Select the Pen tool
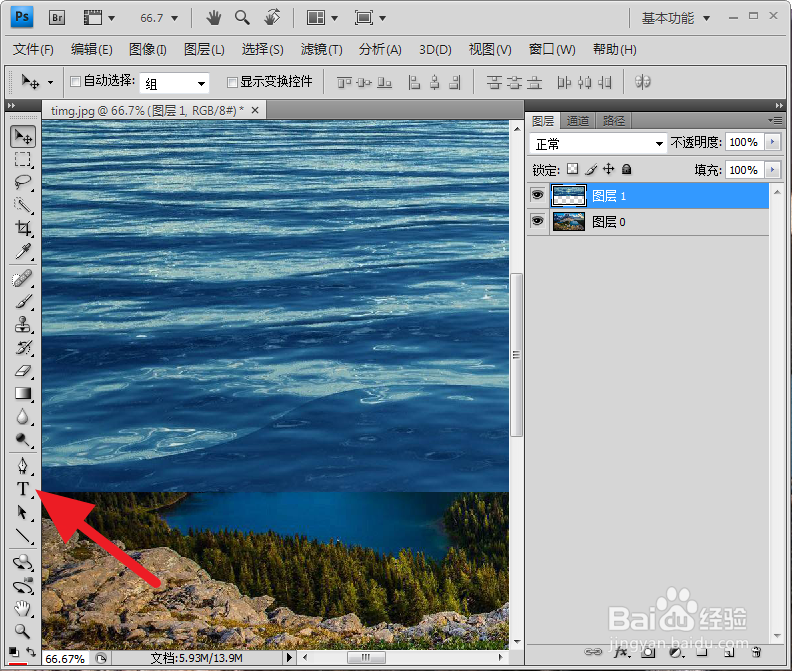 [23, 466]
